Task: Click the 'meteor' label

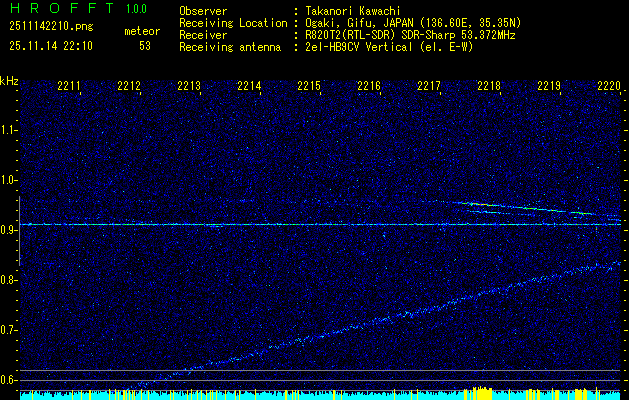Action: [142, 31]
